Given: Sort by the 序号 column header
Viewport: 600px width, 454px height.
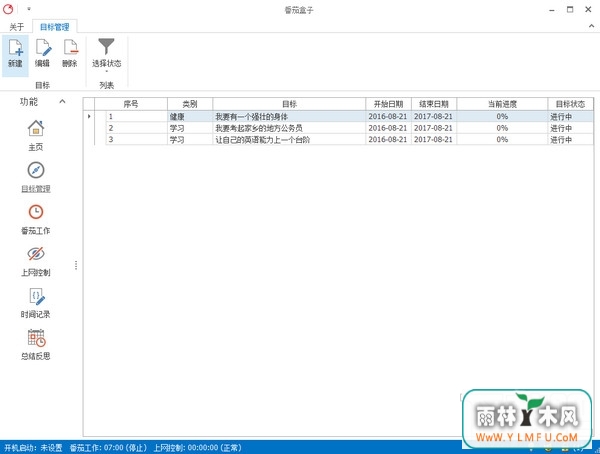Looking at the screenshot, I should tap(130, 104).
